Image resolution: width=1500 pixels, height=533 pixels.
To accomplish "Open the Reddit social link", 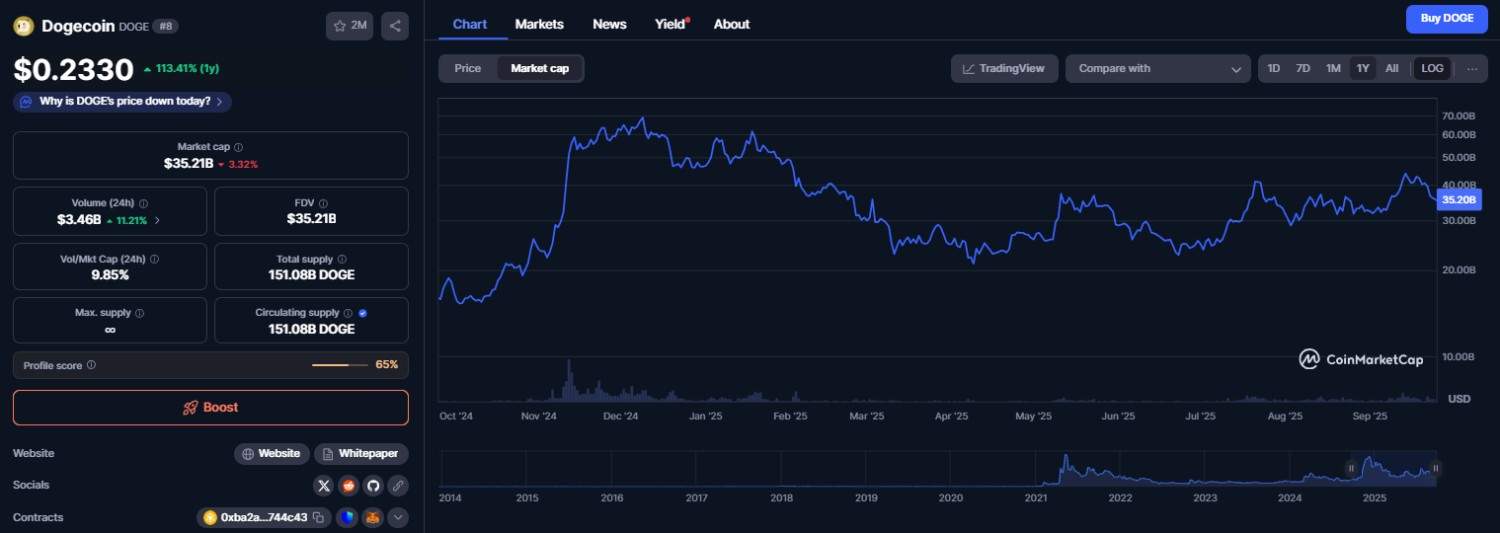I will tap(348, 485).
